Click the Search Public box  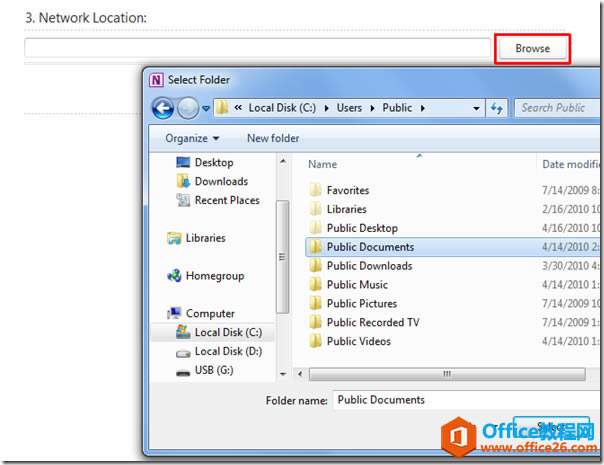557,108
